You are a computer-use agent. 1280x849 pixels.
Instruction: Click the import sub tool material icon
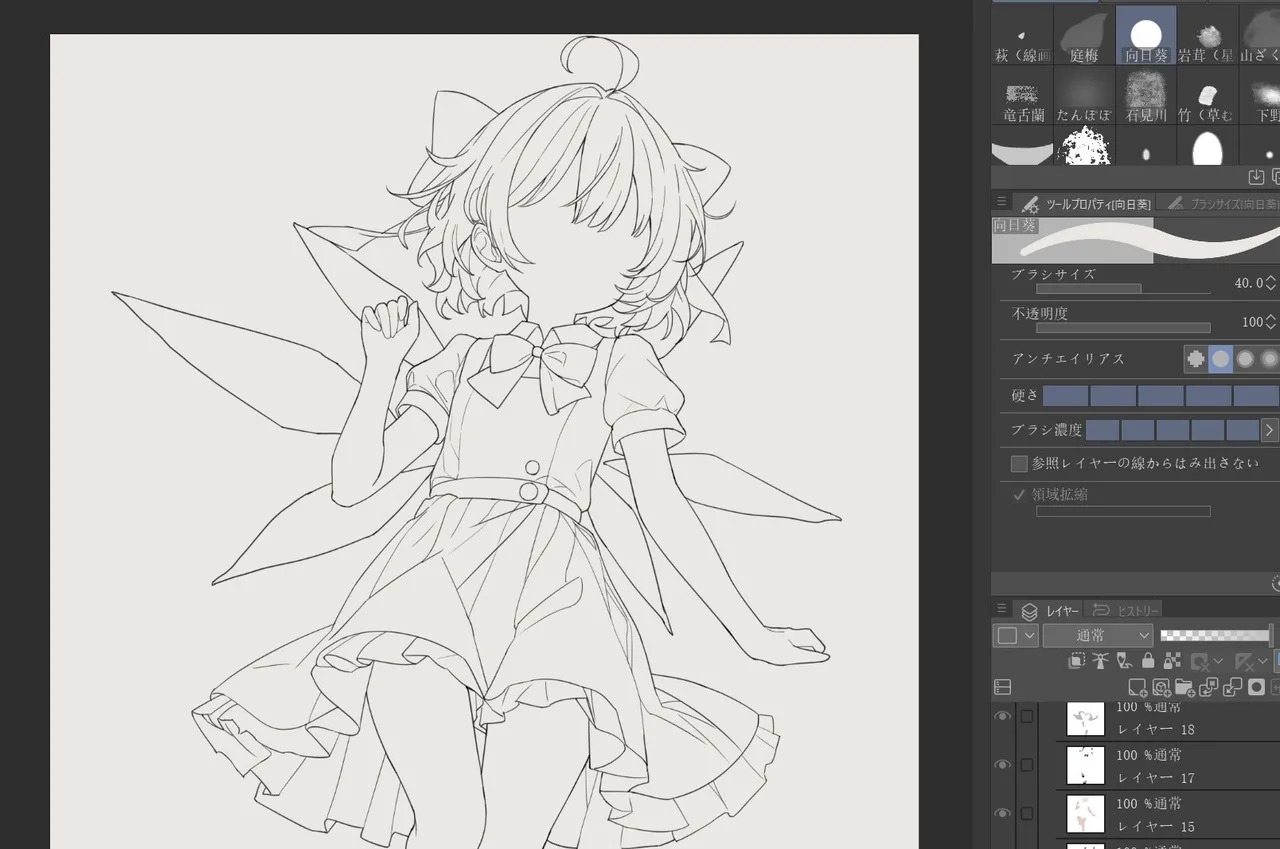[x=1256, y=177]
